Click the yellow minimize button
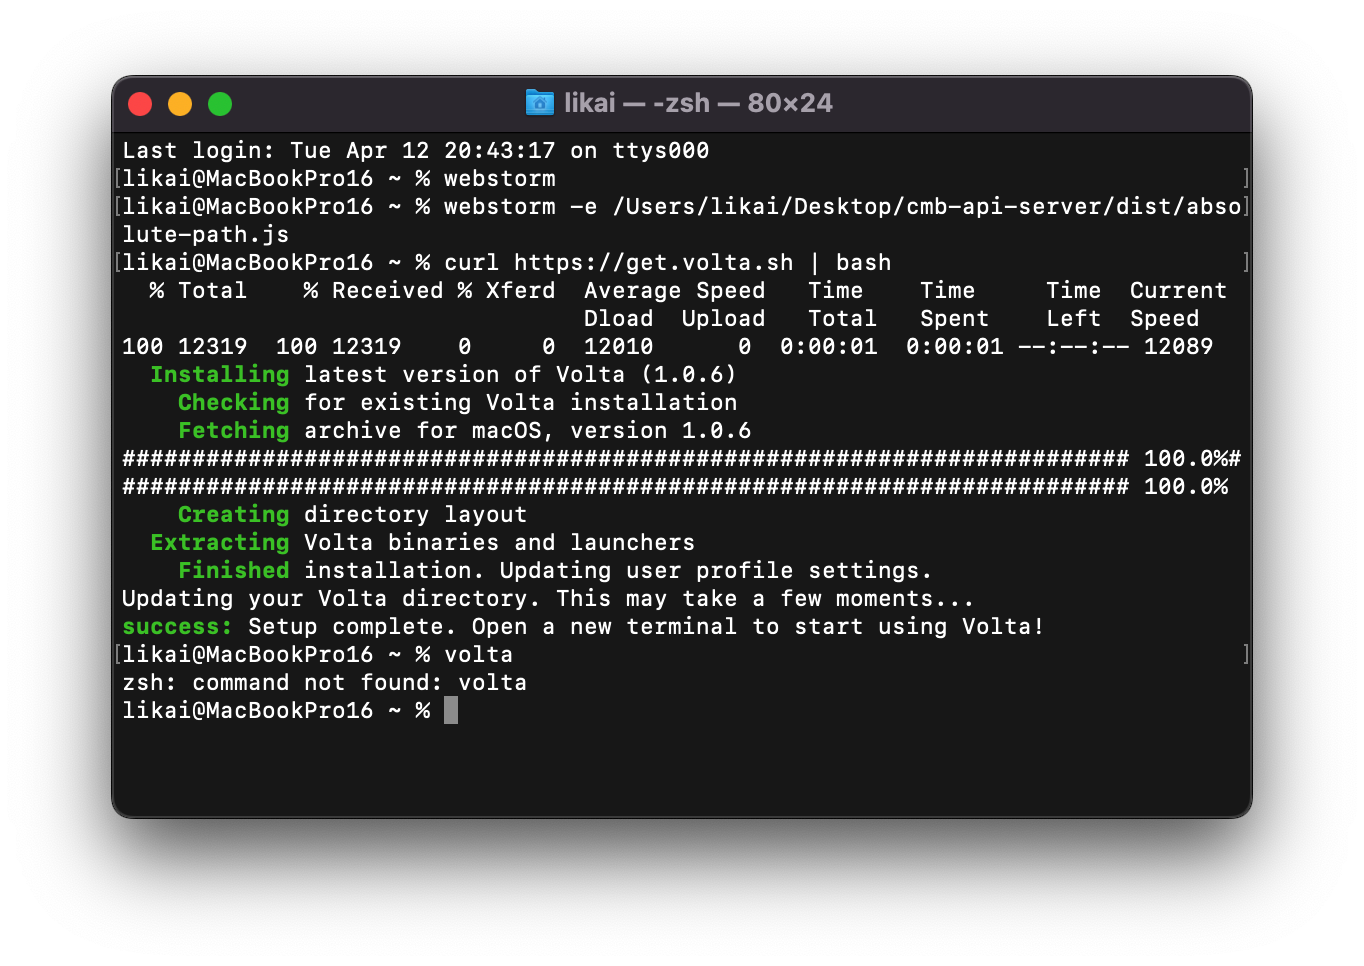The height and width of the screenshot is (966, 1364). click(x=180, y=103)
